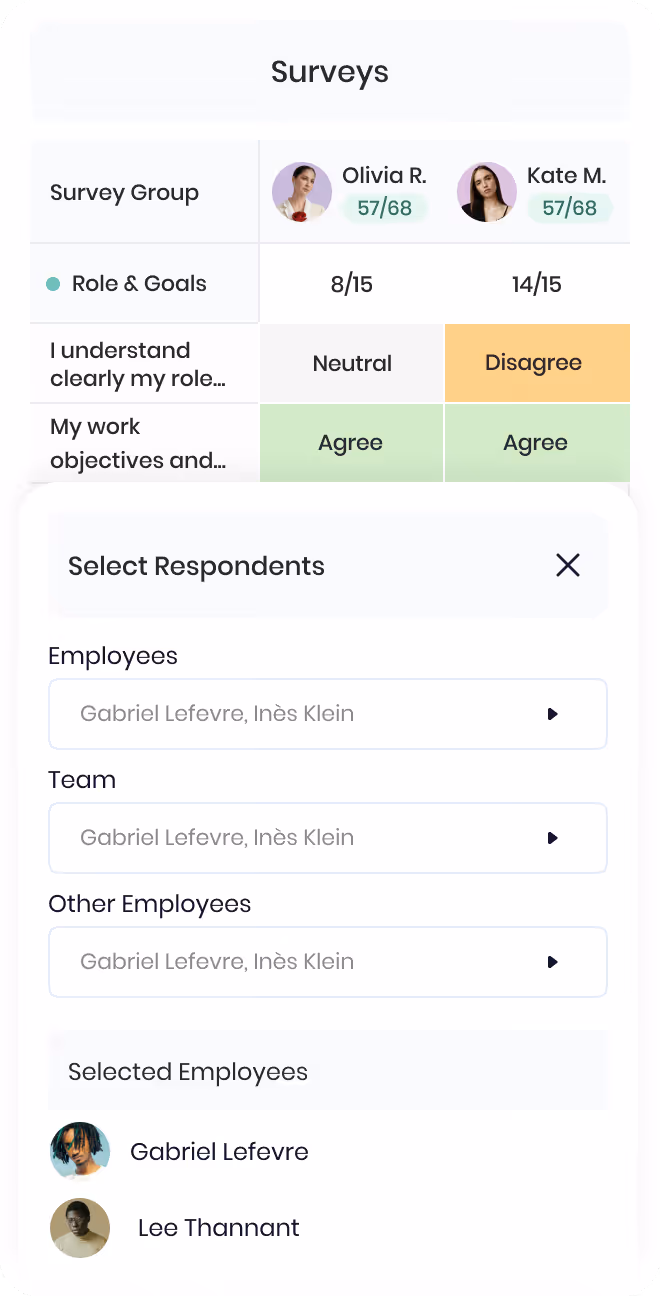The height and width of the screenshot is (1296, 660).
Task: Open Kate M. avatar photo
Action: (487, 192)
